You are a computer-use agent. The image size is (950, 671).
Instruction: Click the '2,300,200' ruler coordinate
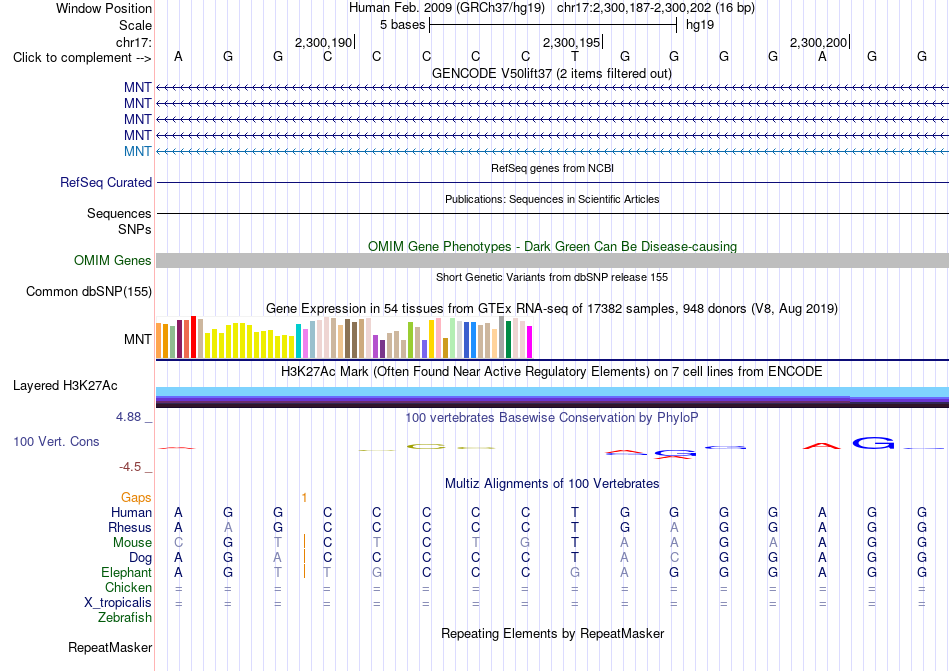(818, 42)
